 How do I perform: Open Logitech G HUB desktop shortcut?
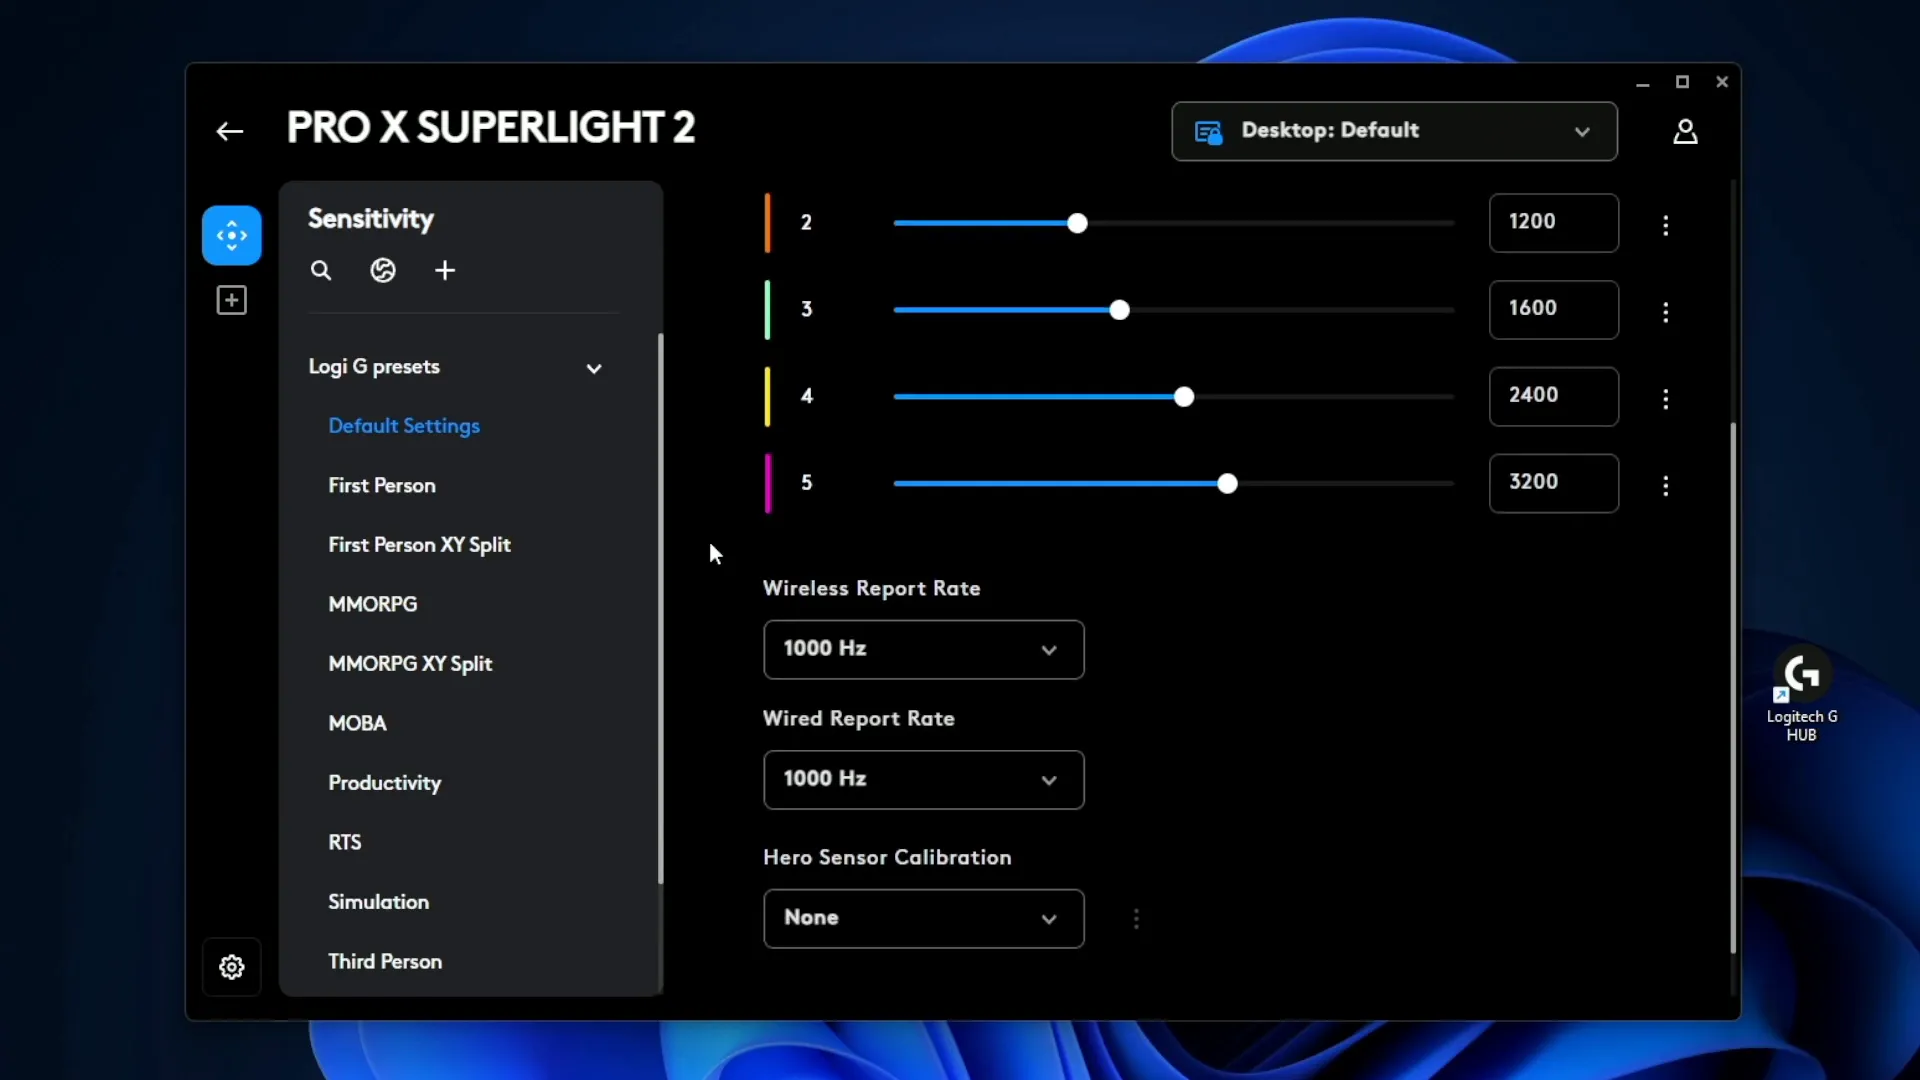tap(1801, 695)
